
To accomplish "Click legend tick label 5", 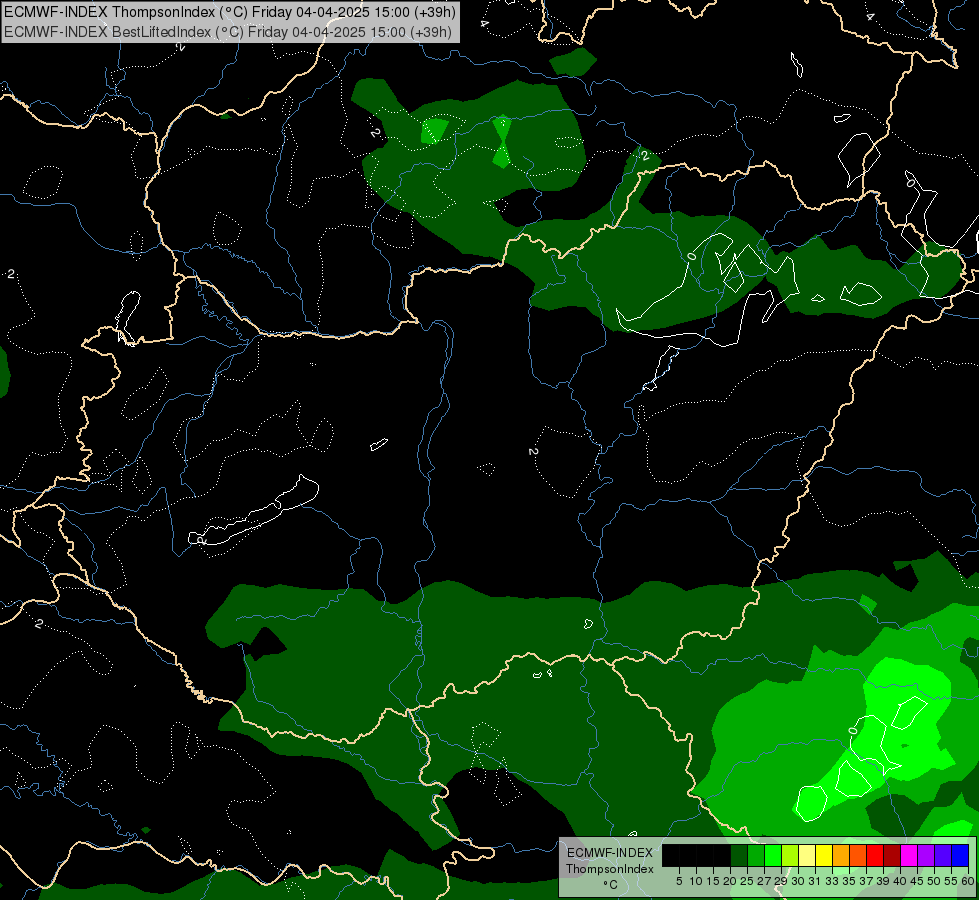I will click(679, 881).
